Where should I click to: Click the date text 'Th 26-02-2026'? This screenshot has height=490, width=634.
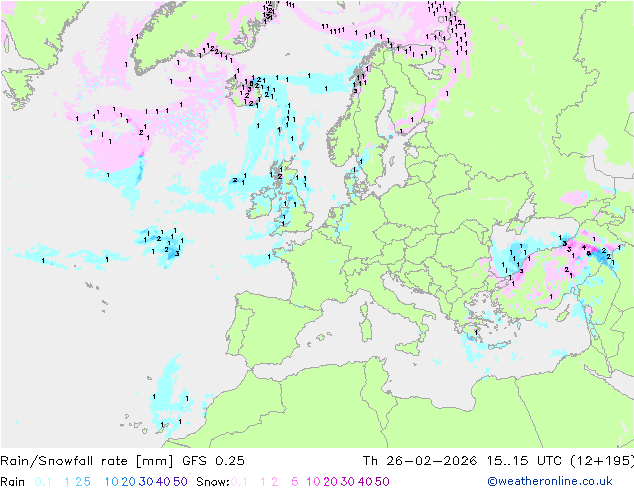click(420, 461)
